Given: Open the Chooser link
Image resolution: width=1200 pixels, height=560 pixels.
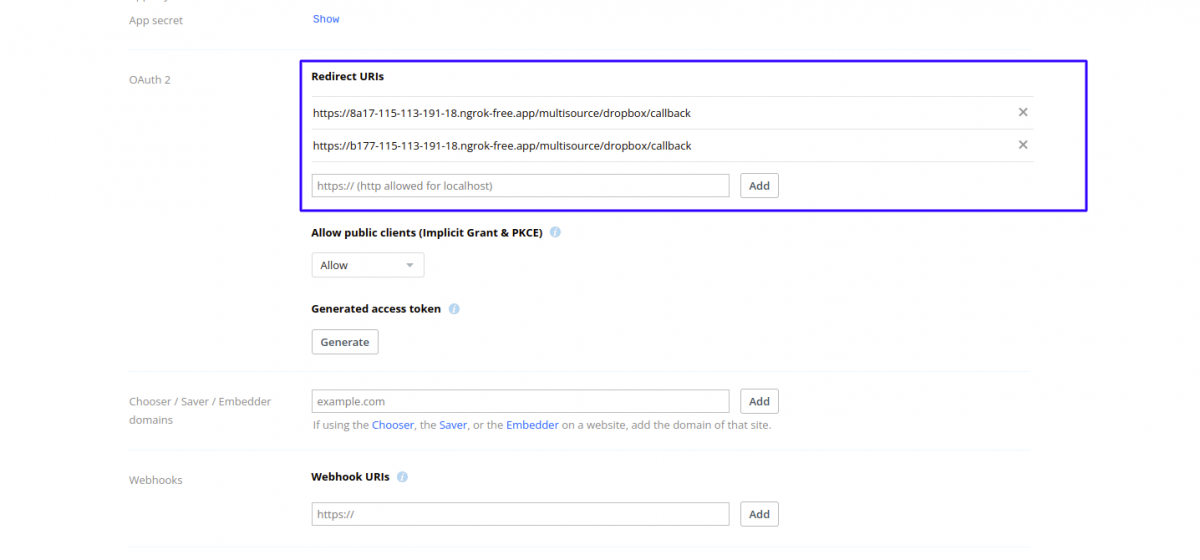Looking at the screenshot, I should tap(393, 425).
